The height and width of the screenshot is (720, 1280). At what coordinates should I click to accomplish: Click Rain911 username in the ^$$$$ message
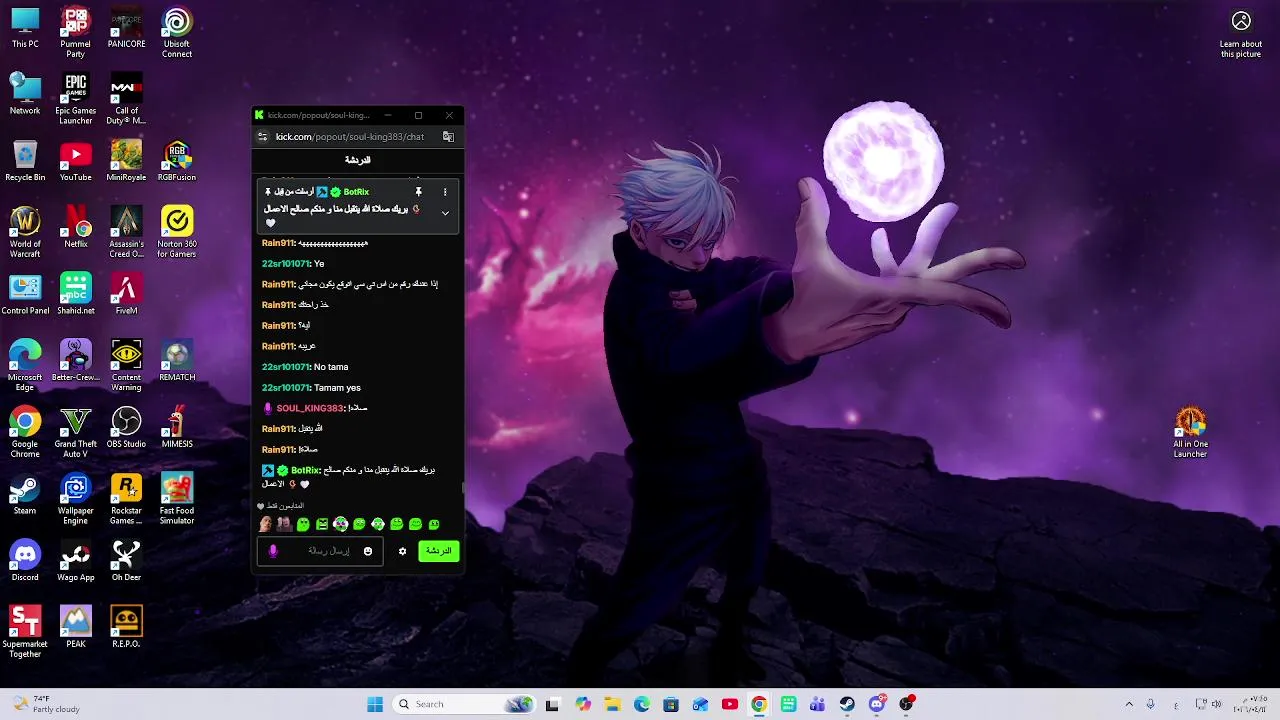[x=278, y=243]
